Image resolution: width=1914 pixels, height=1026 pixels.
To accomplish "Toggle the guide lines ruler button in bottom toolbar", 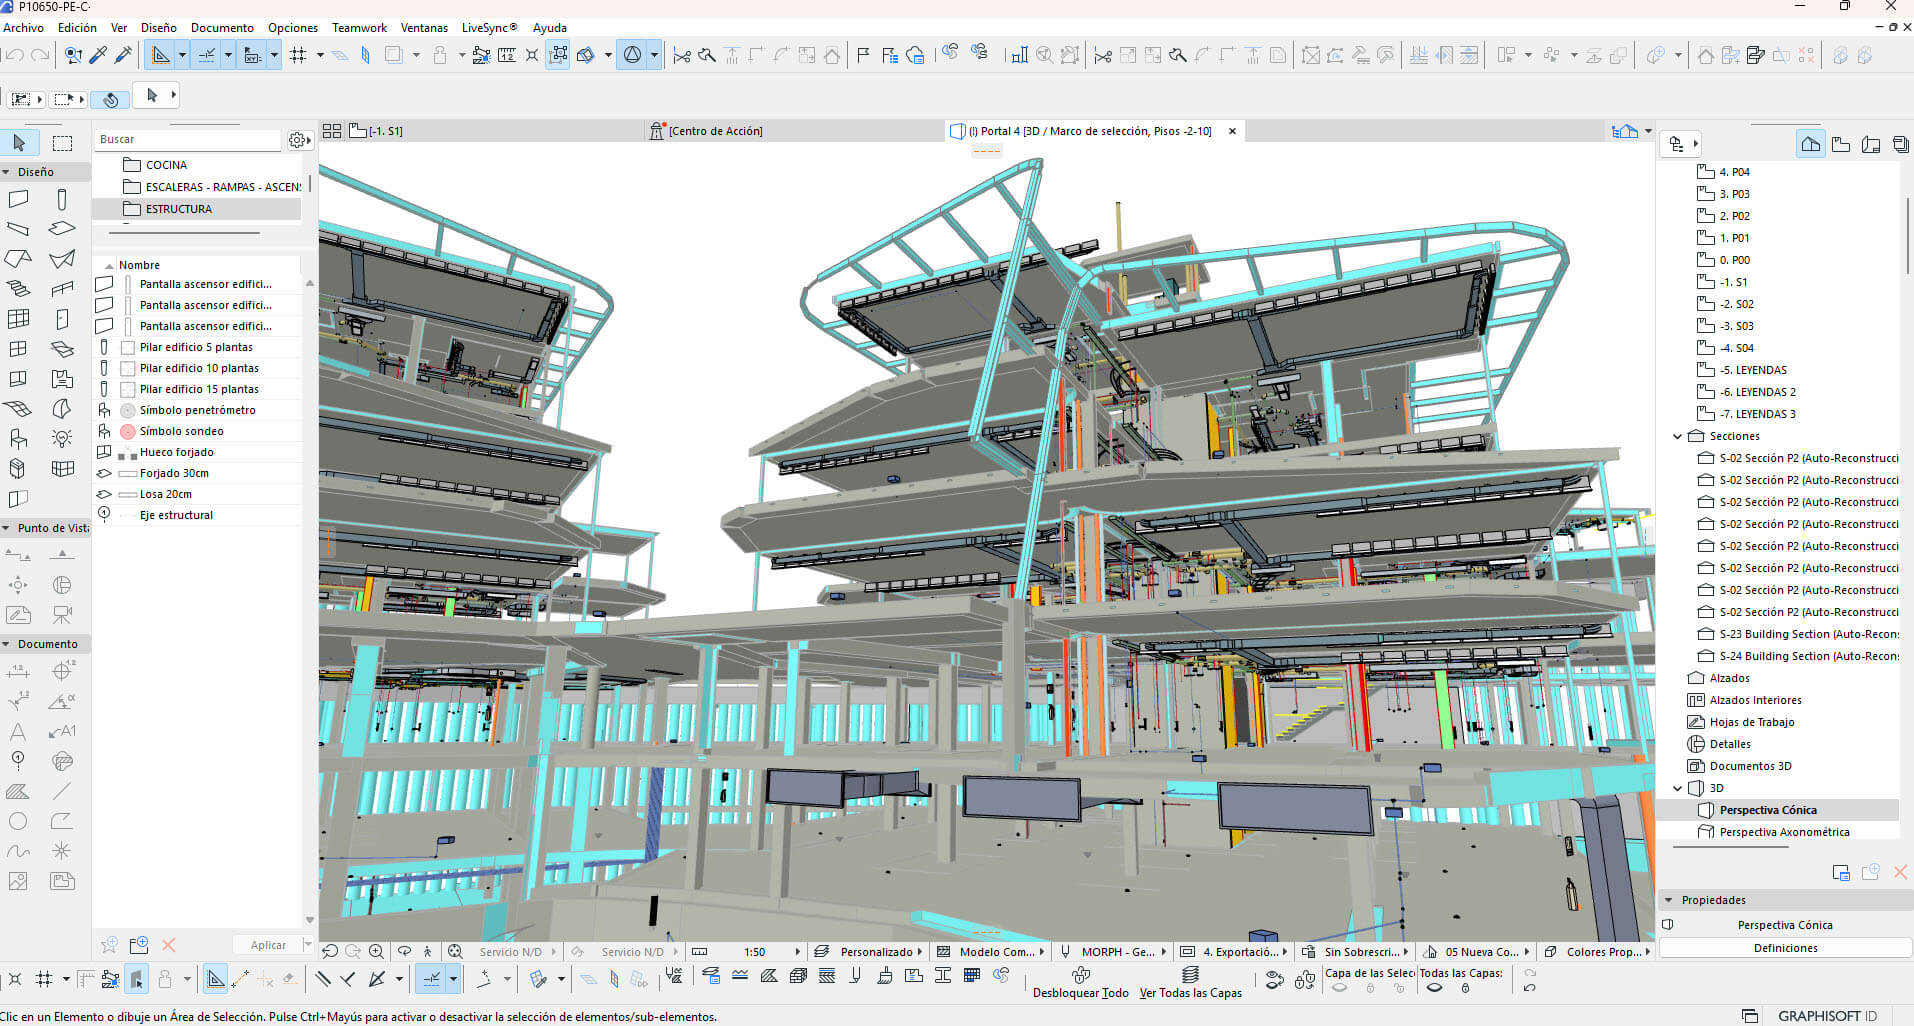I will tap(215, 979).
